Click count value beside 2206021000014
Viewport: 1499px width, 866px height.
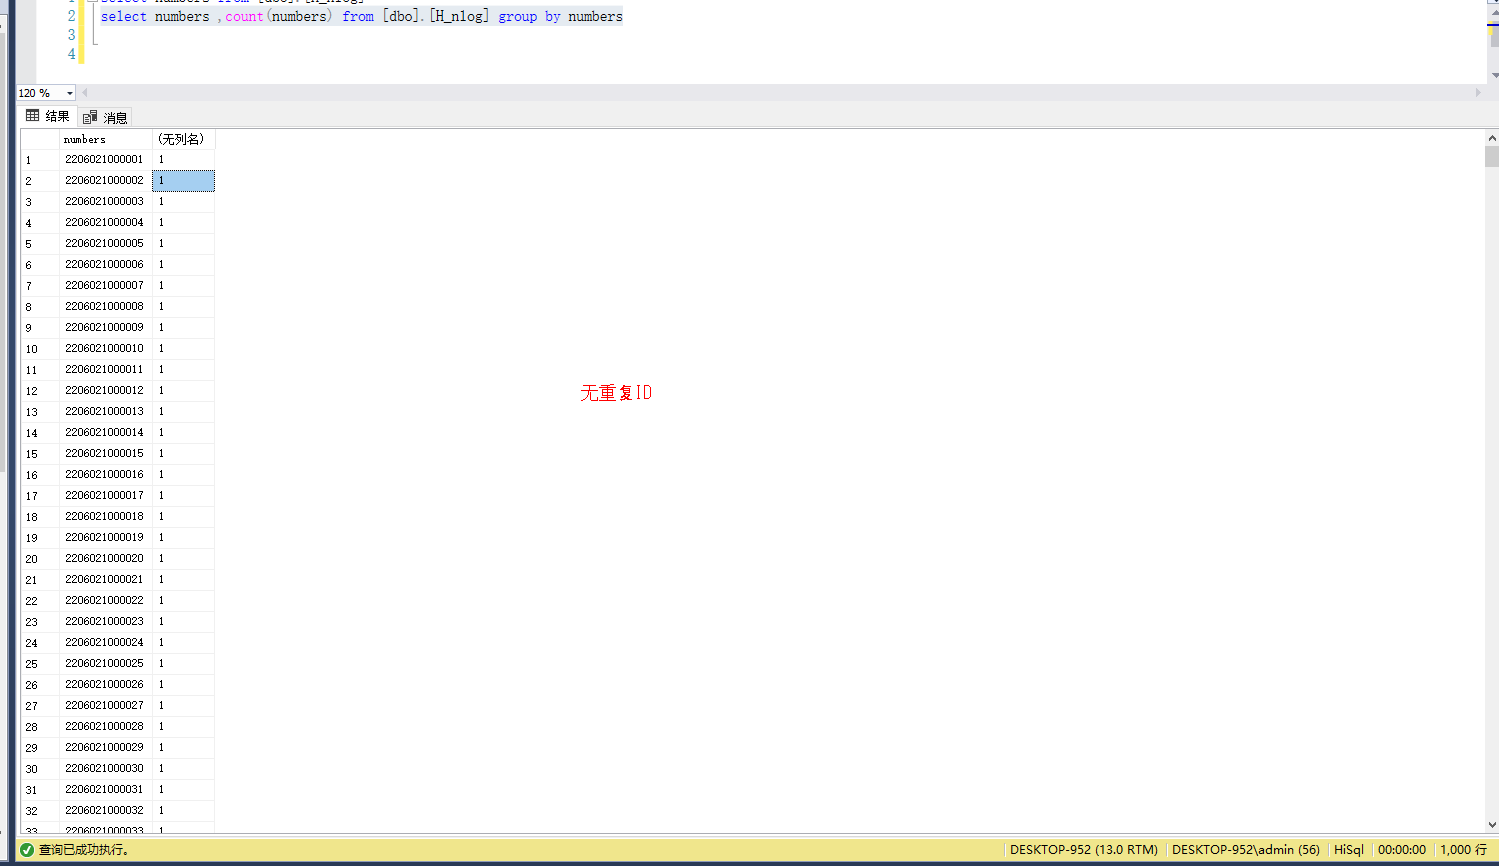pos(183,432)
